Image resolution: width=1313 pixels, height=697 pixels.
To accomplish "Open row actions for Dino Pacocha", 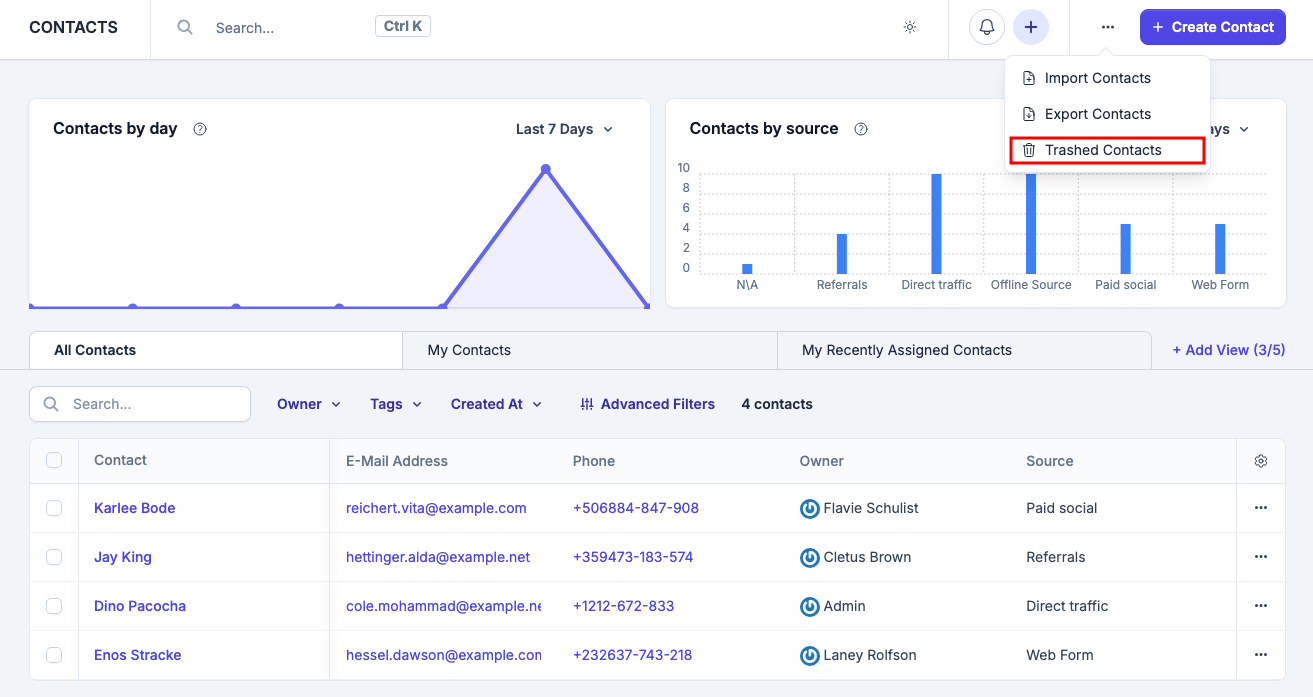I will pyautogui.click(x=1261, y=606).
